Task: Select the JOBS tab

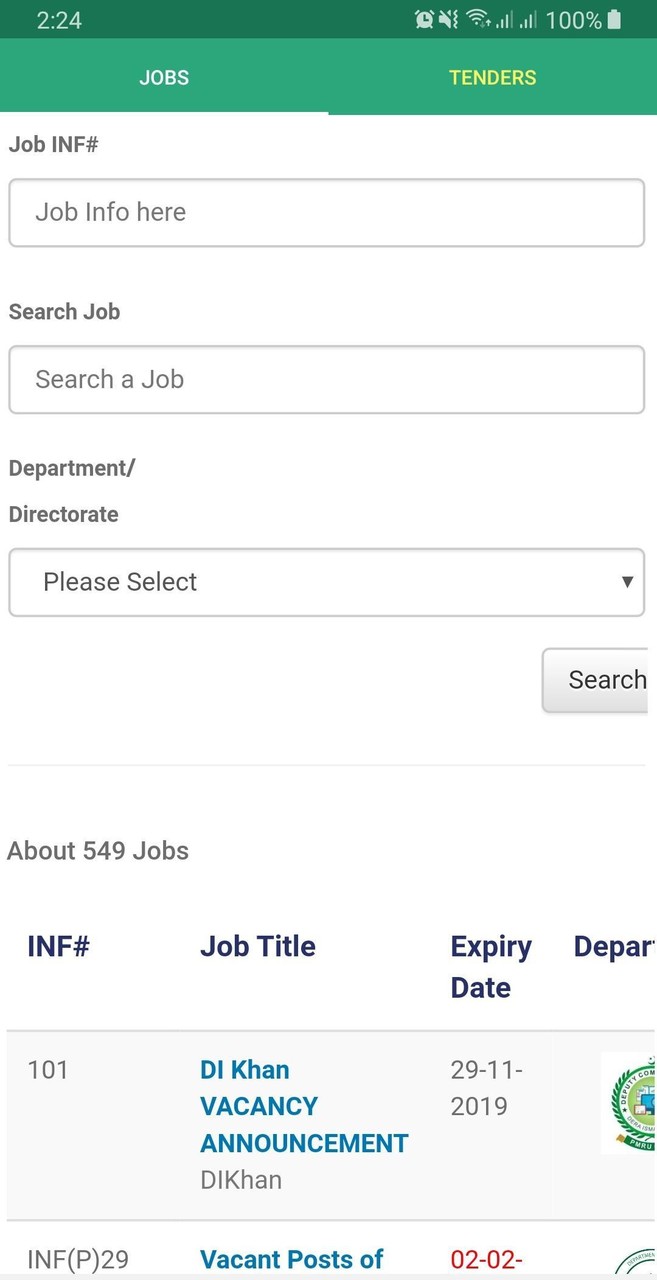Action: click(x=164, y=77)
